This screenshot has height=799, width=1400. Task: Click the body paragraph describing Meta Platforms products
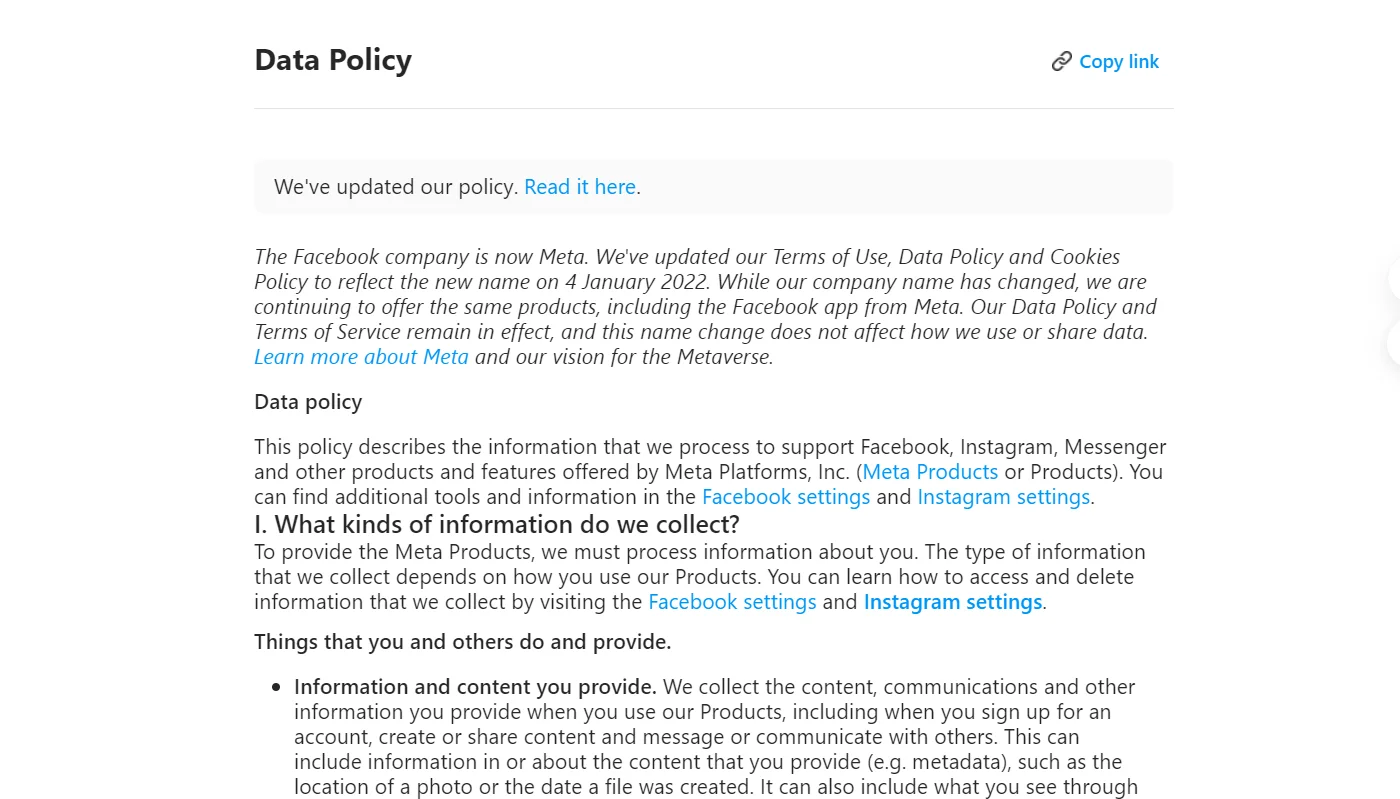pyautogui.click(x=700, y=471)
